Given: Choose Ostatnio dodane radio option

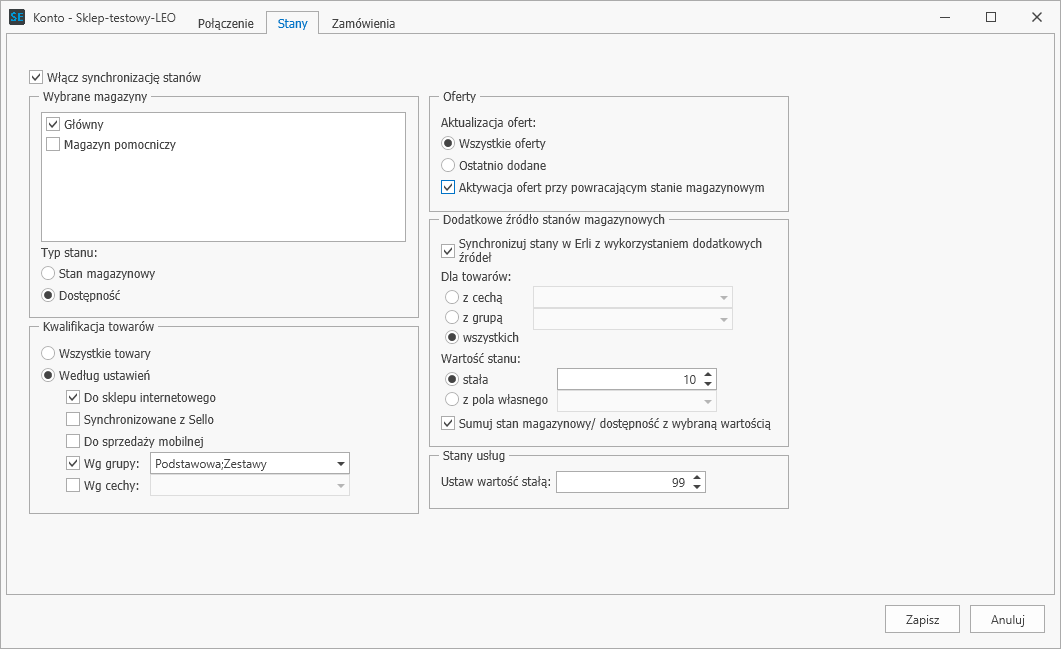Looking at the screenshot, I should coord(448,165).
